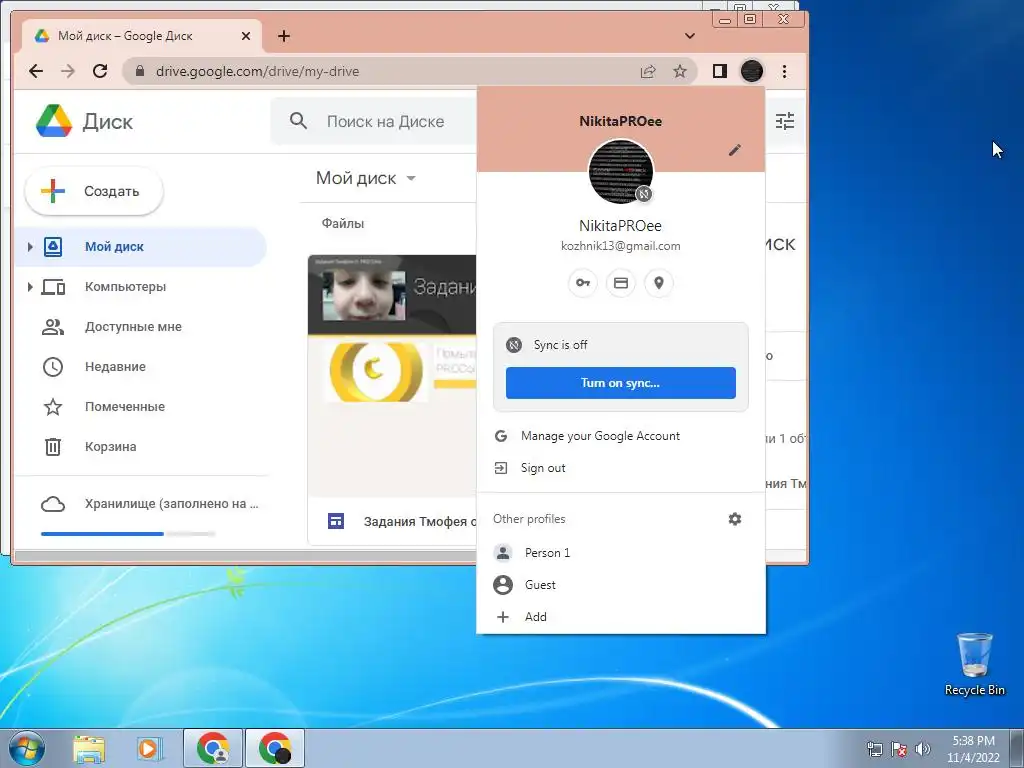Click the address bar URL
The height and width of the screenshot is (768, 1024).
click(257, 71)
